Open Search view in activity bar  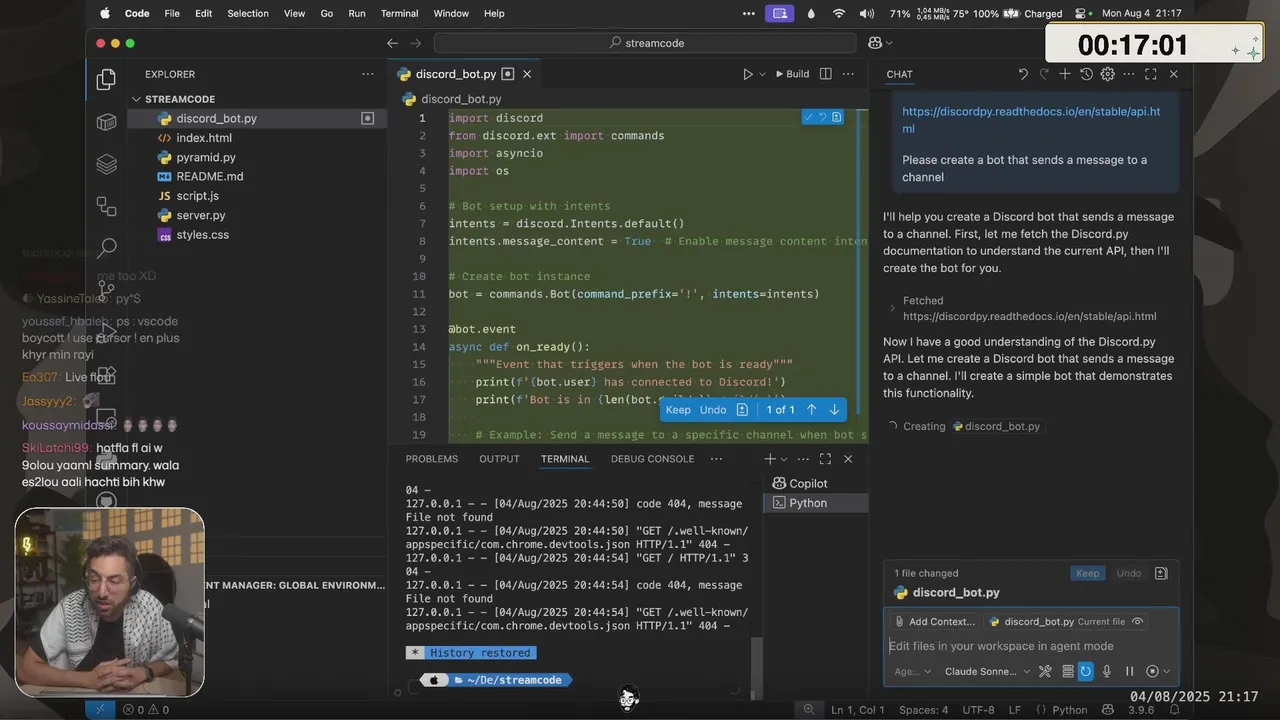tap(106, 247)
